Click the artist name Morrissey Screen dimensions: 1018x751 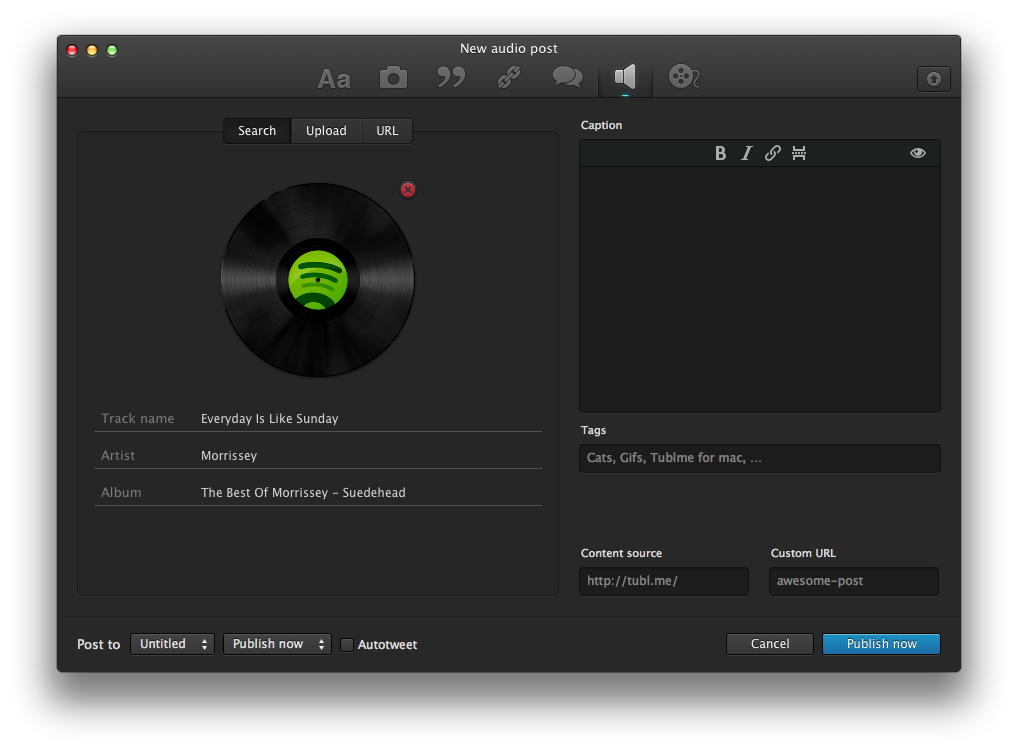click(229, 456)
